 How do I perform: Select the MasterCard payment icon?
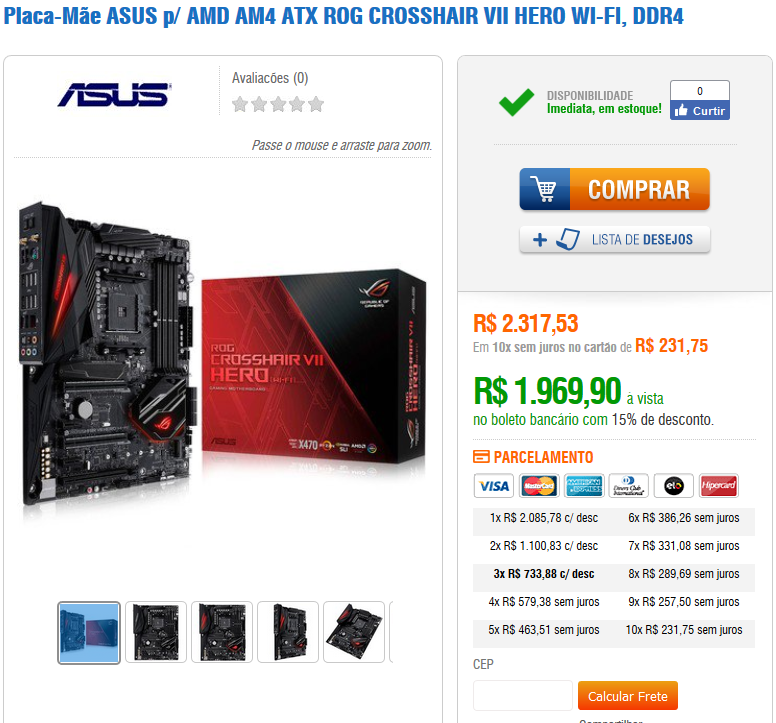pos(539,486)
